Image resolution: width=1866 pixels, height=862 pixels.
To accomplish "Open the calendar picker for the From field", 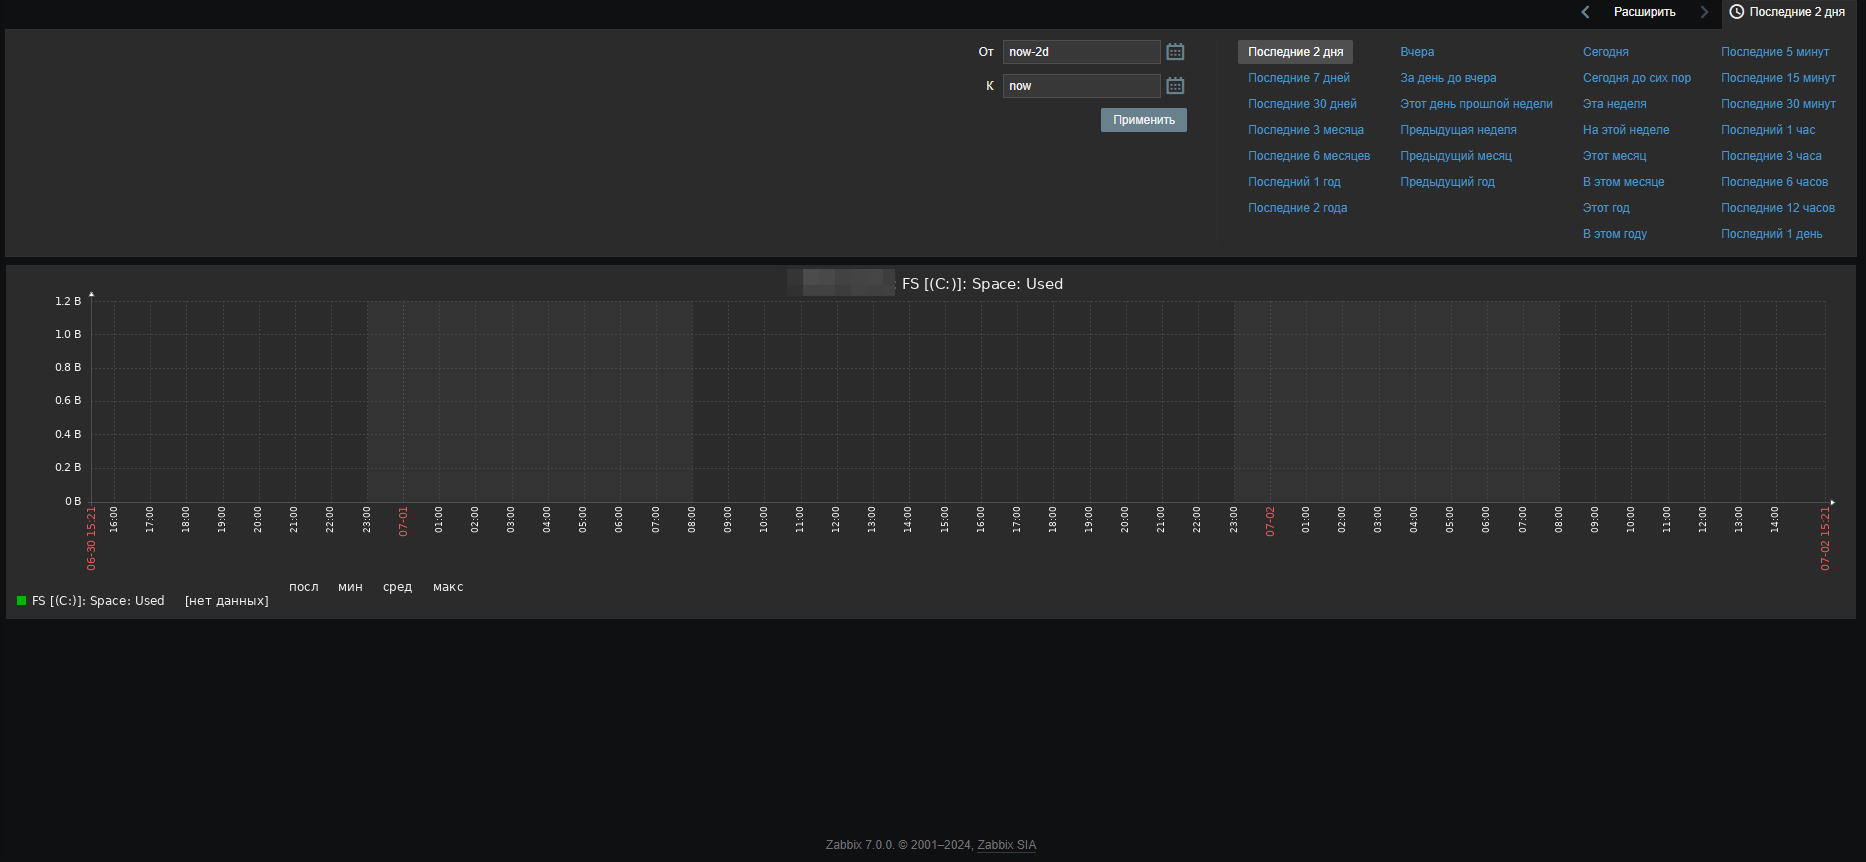I will 1175,52.
